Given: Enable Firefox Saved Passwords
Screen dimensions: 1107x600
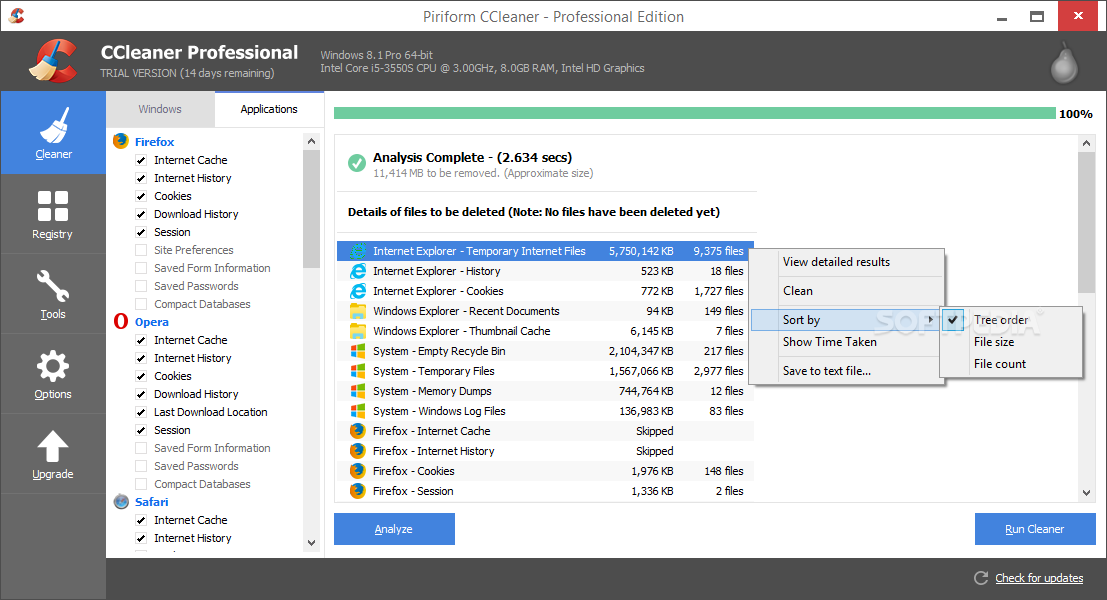Looking at the screenshot, I should coord(141,286).
